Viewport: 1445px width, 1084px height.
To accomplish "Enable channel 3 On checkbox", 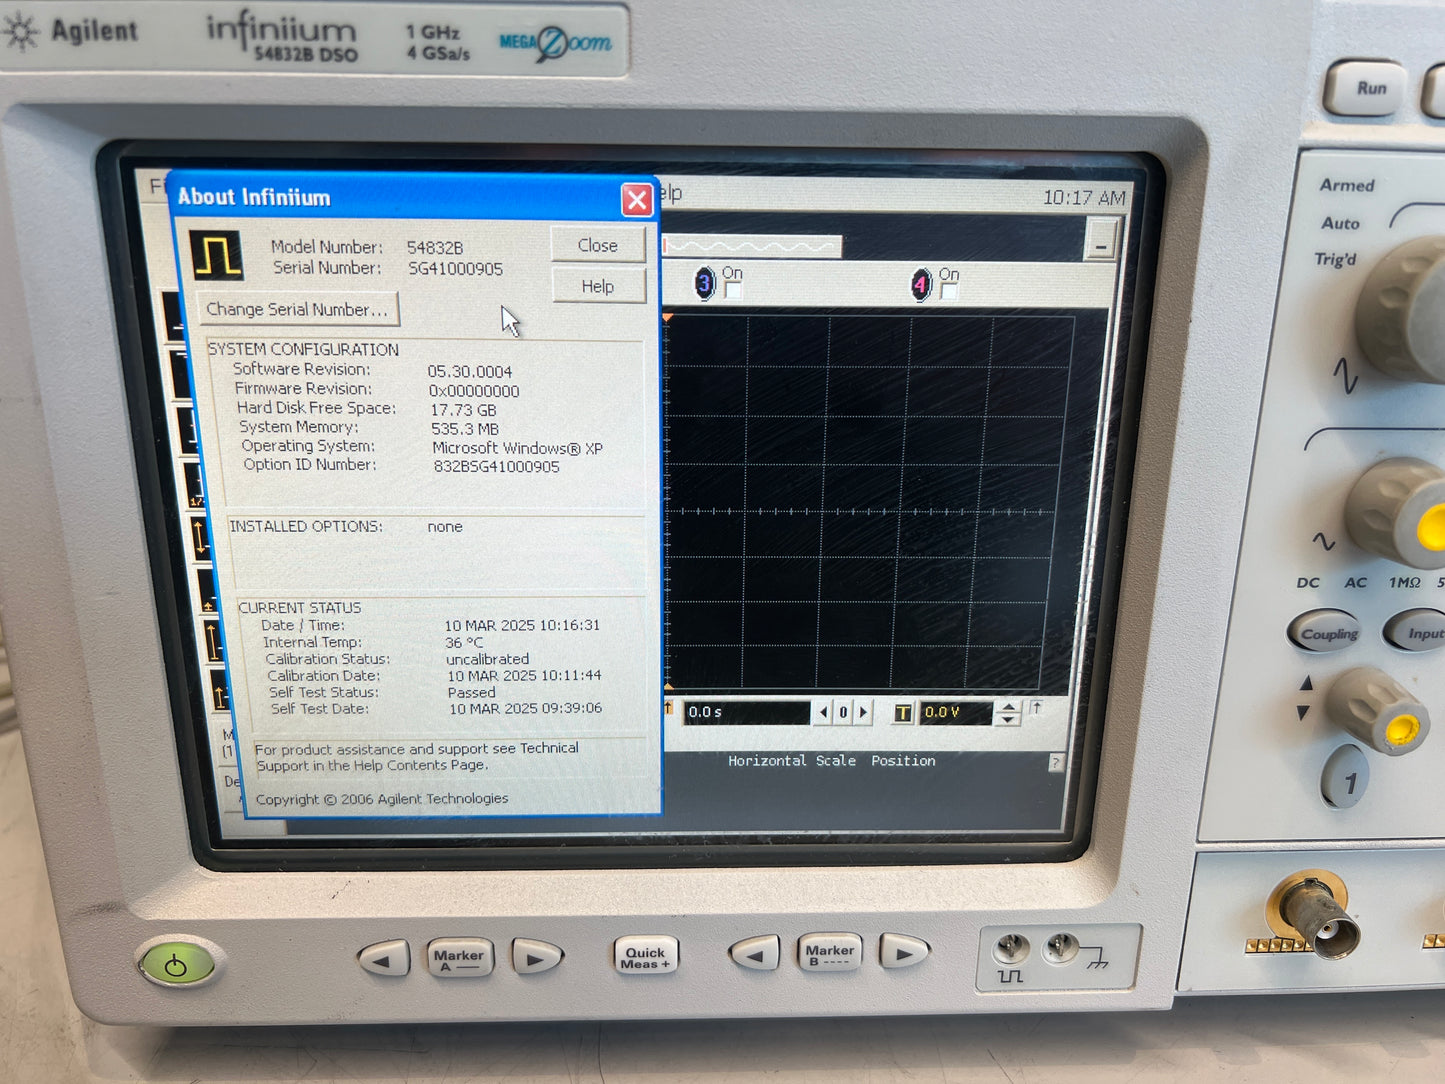I will coord(733,291).
